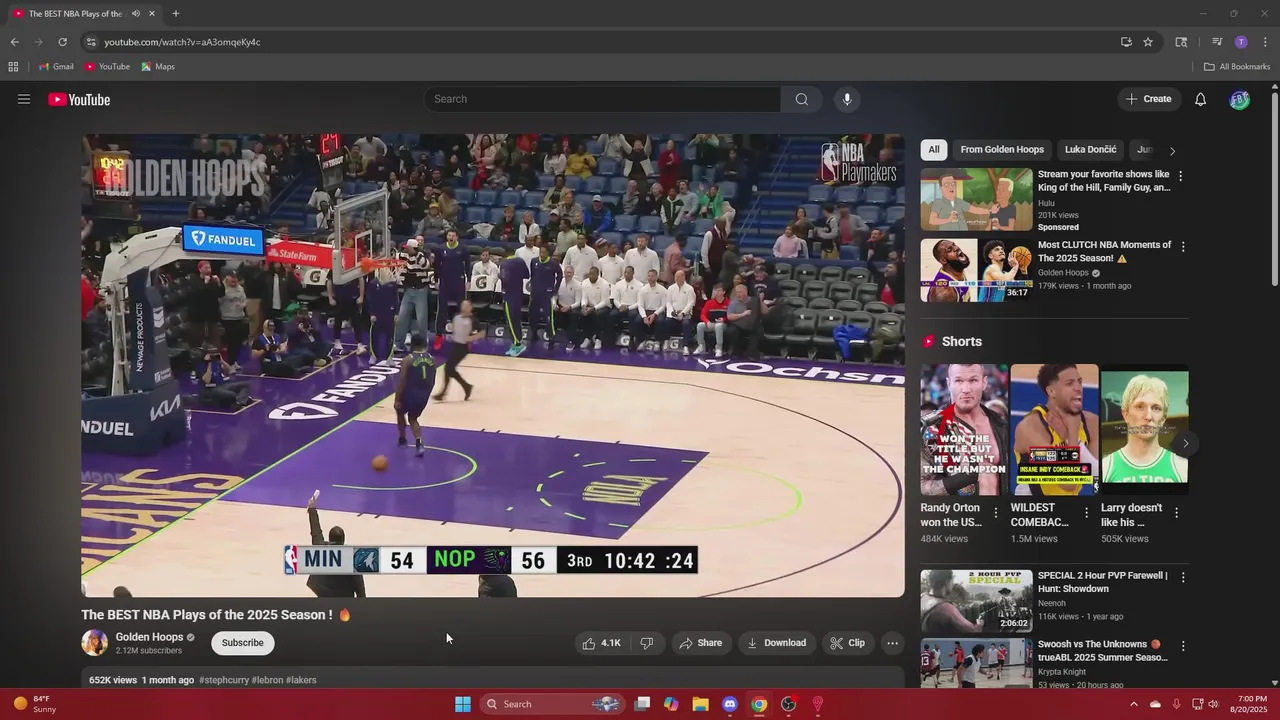Show next Shorts with arrow button

pos(1185,443)
